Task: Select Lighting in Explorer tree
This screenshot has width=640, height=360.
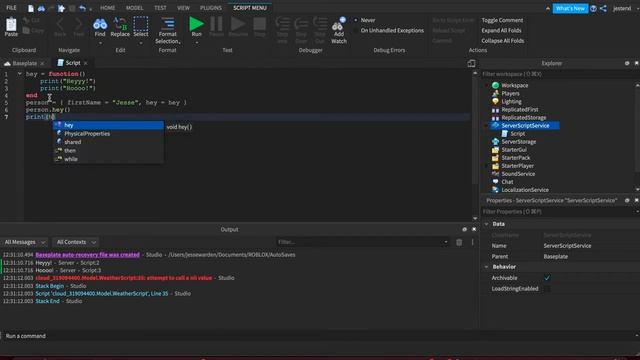Action: (x=511, y=102)
